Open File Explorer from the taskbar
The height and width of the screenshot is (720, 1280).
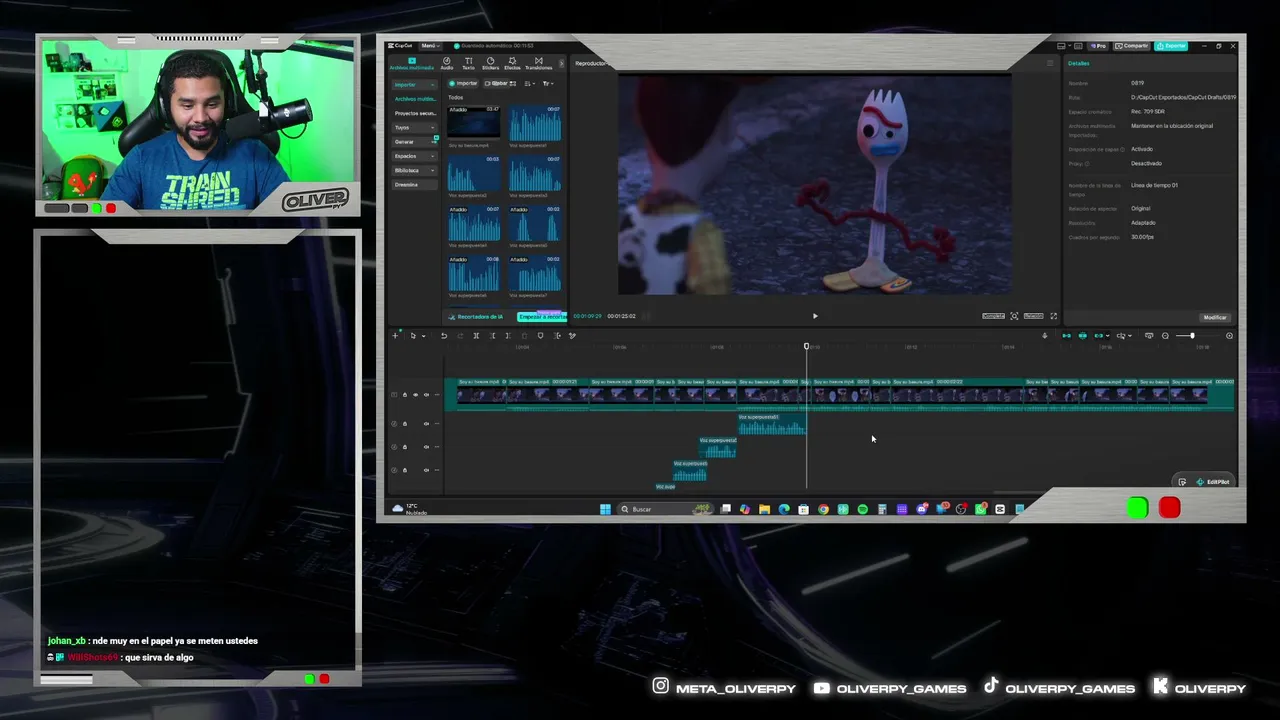[764, 509]
